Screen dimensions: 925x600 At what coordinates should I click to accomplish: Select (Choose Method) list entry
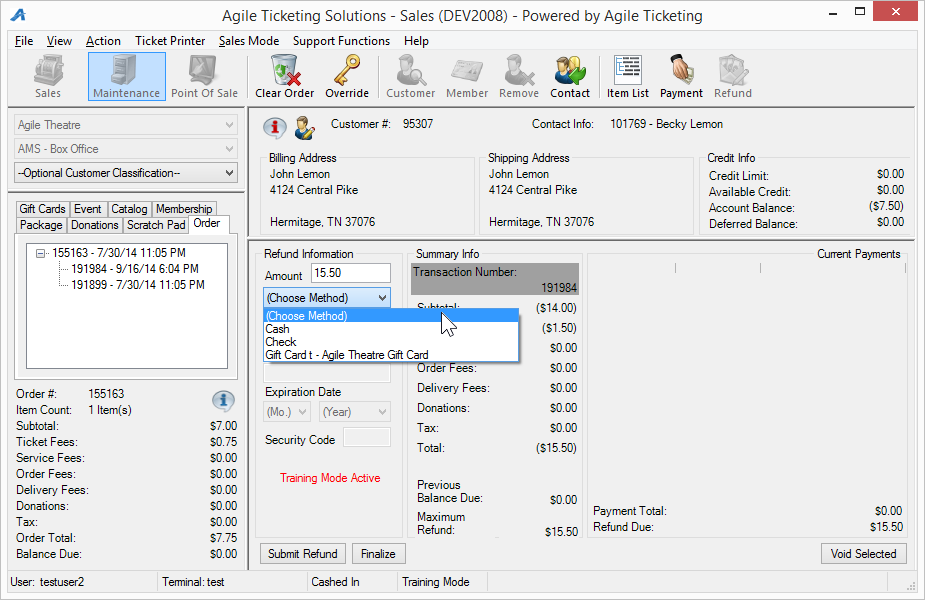tap(391, 316)
